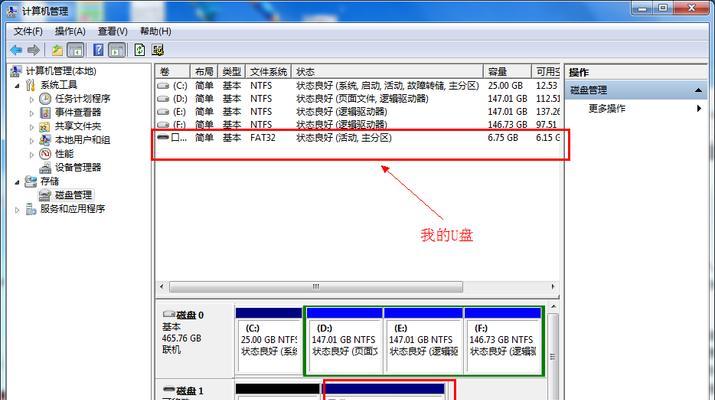Click the Help question mark toolbar icon

pos(98,50)
